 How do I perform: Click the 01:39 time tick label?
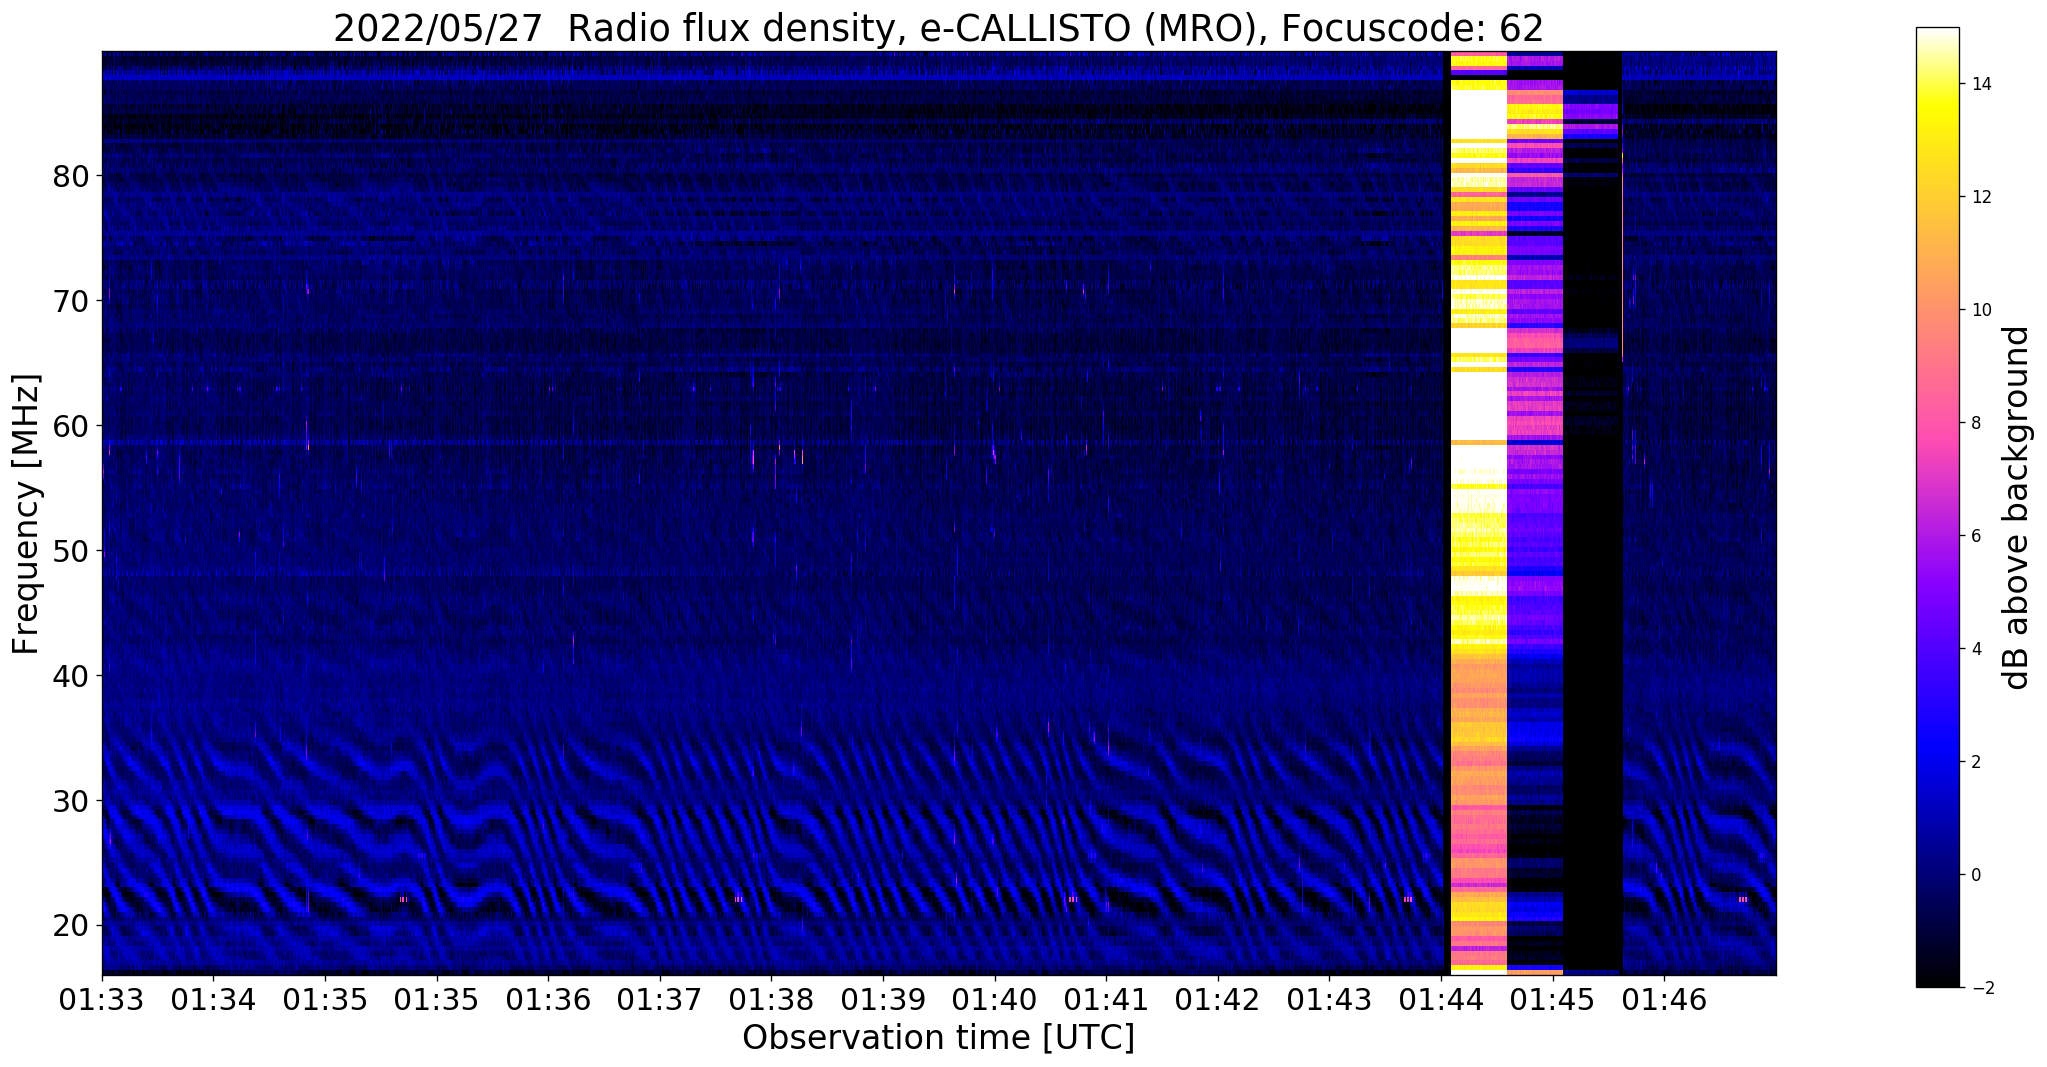(883, 1000)
